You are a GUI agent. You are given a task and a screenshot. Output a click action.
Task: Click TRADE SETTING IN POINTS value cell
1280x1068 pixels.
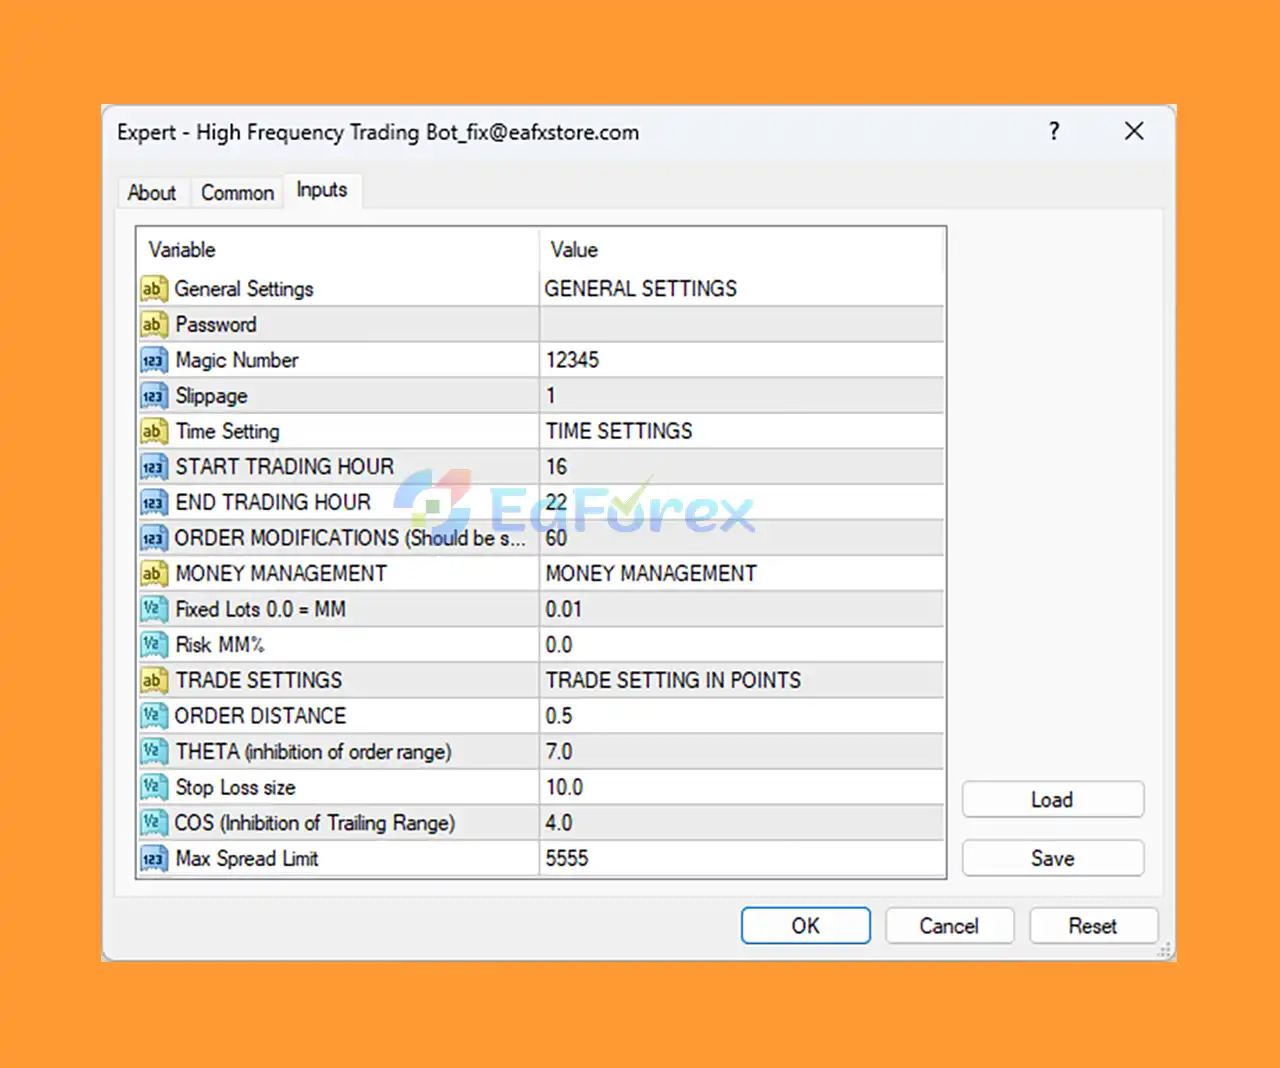click(x=741, y=681)
